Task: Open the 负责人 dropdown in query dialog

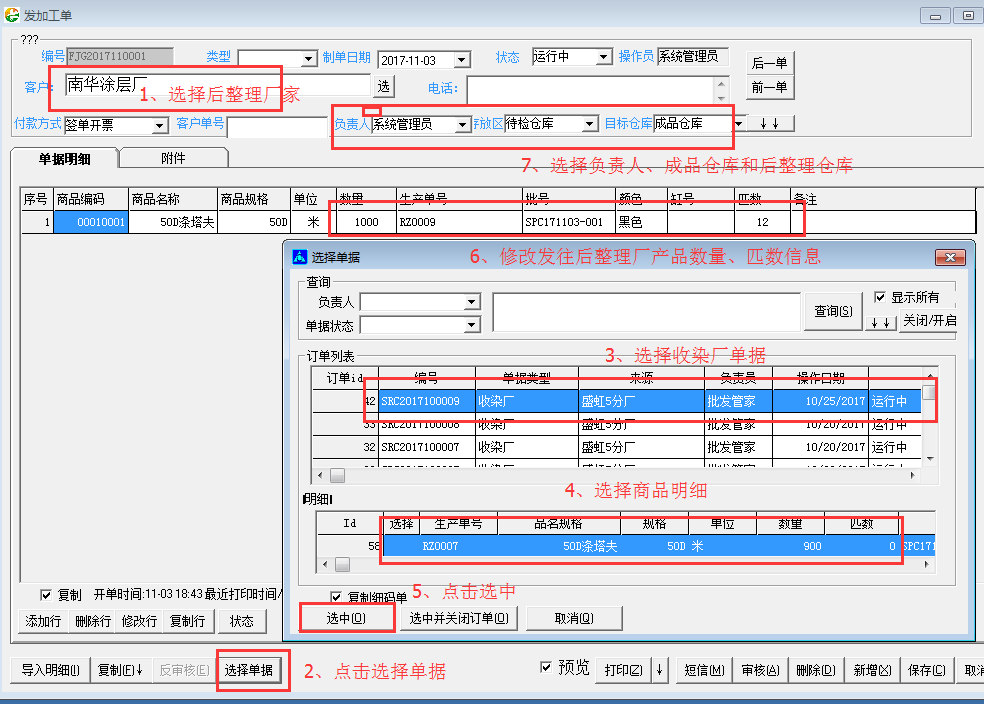Action: click(x=471, y=302)
